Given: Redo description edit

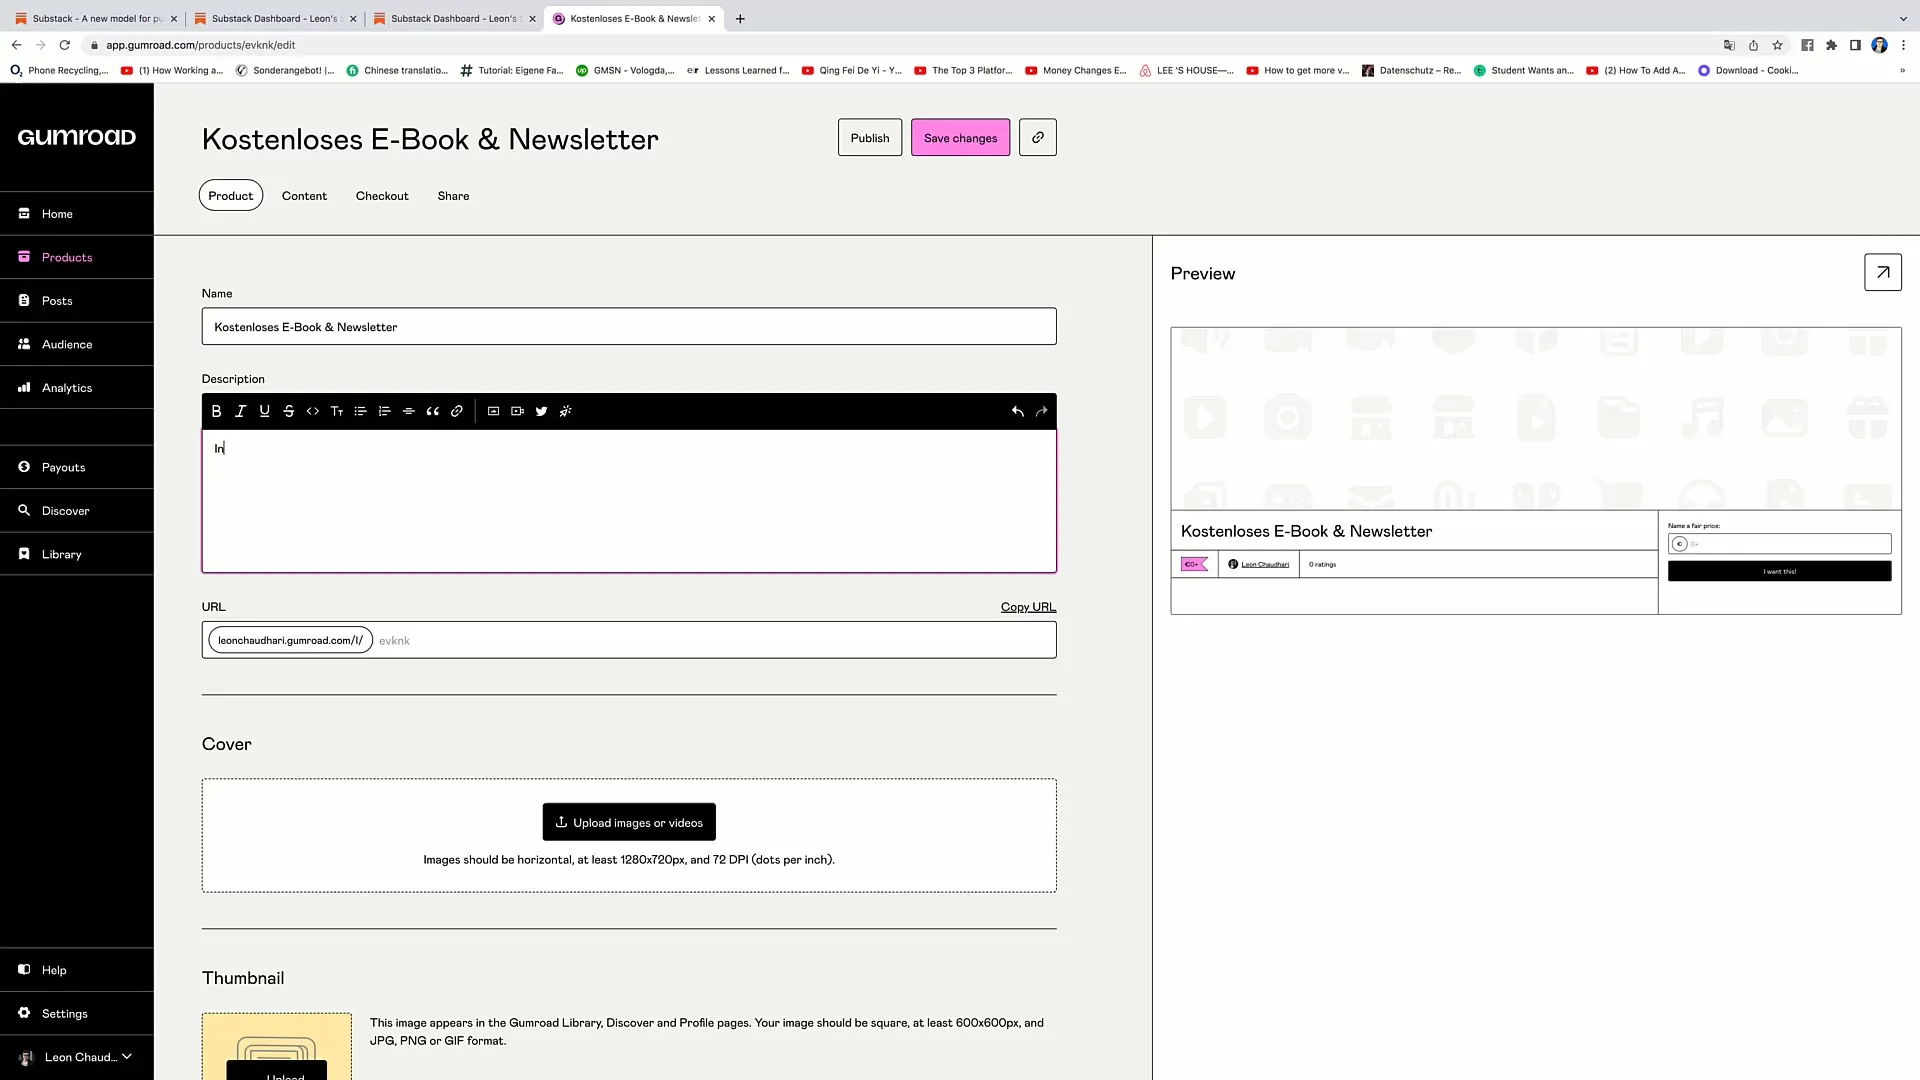Looking at the screenshot, I should click(x=1041, y=411).
